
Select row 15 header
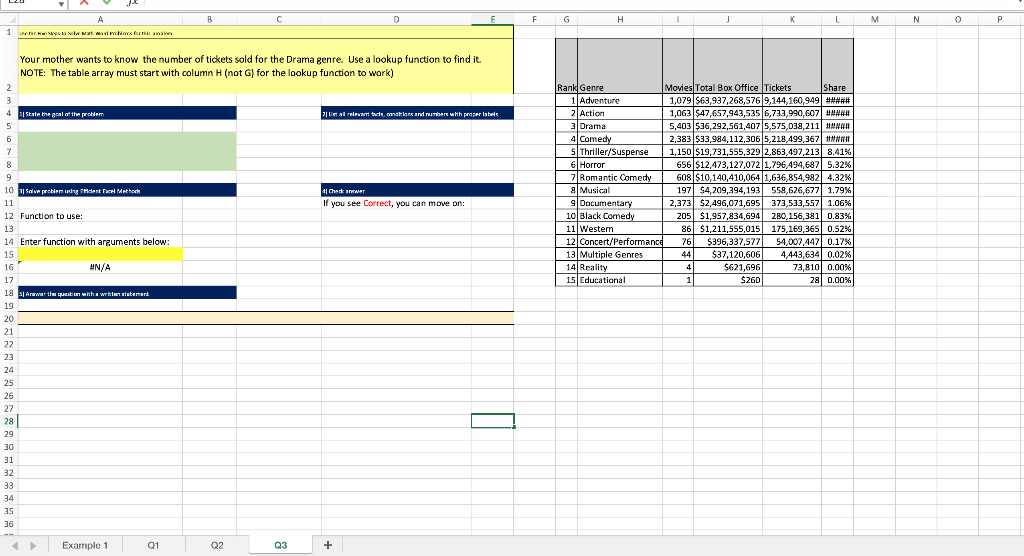[8, 254]
